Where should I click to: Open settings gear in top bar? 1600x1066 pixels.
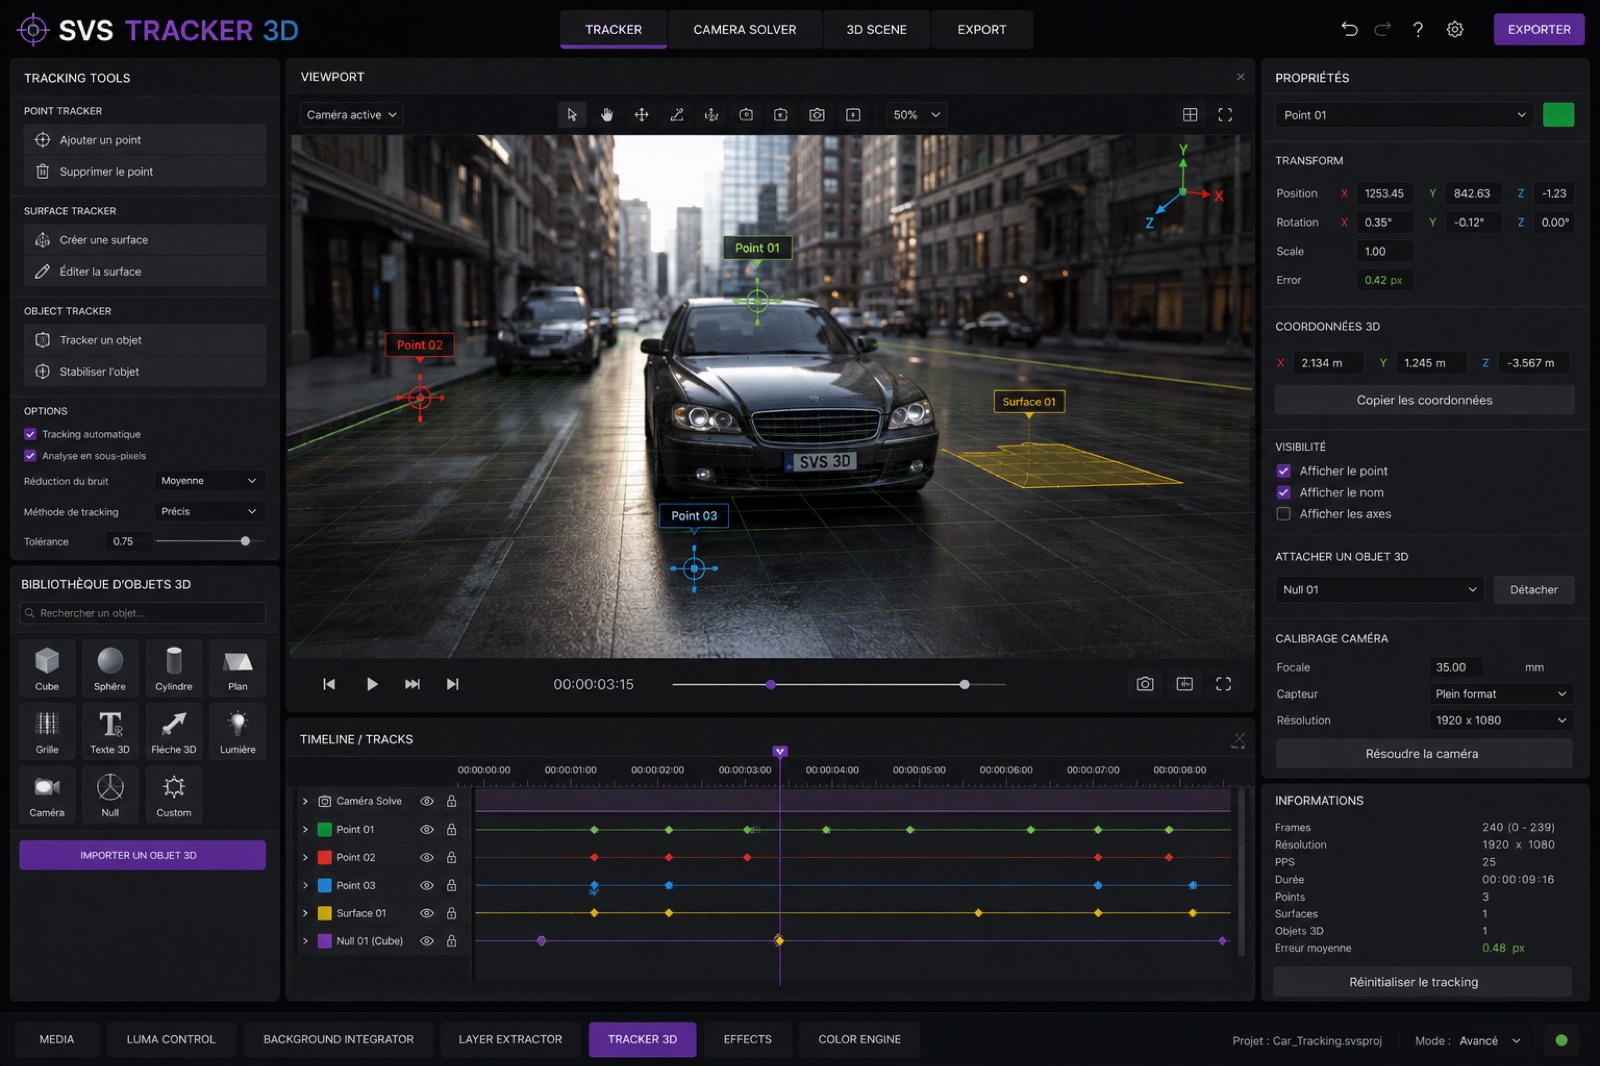coord(1455,30)
